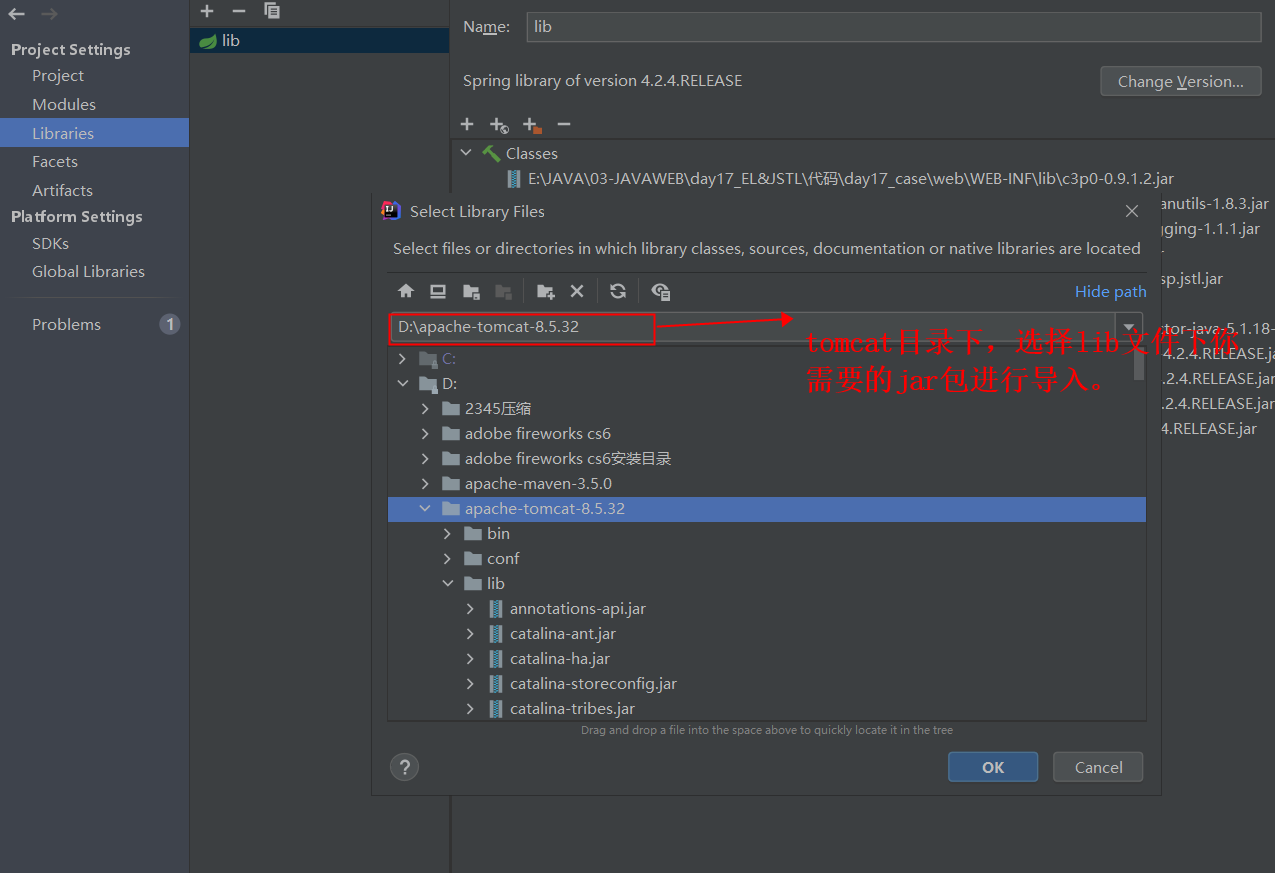Remove the selected library

pyautogui.click(x=238, y=11)
